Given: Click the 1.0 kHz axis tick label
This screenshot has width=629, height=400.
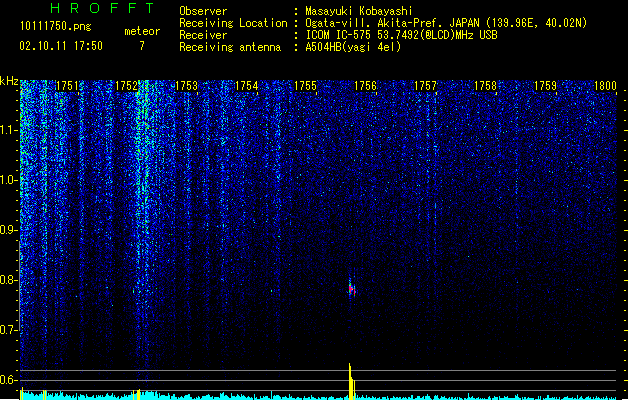Looking at the screenshot, I should 8,180.
